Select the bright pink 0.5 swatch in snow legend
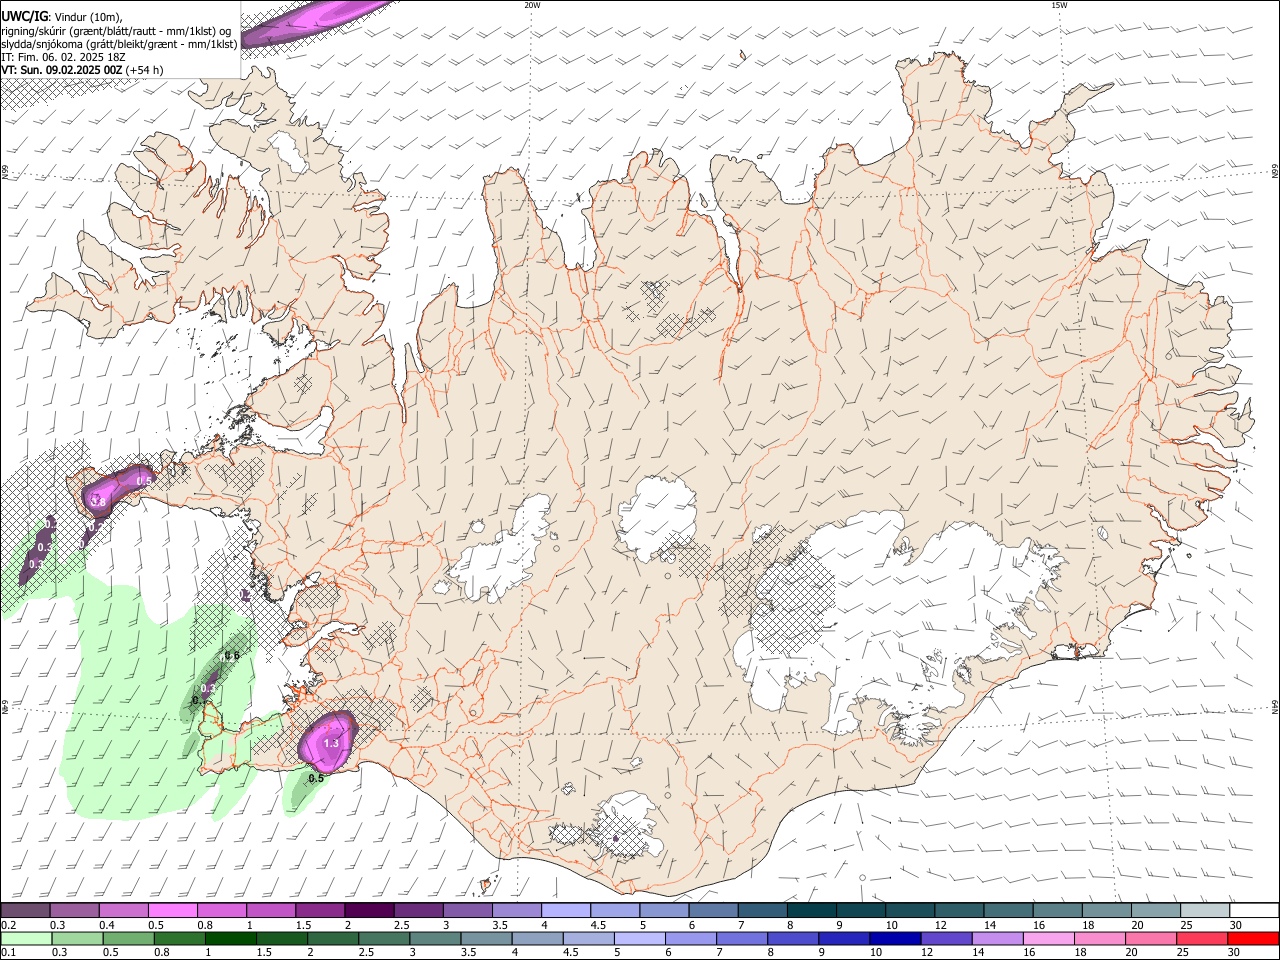Viewport: 1280px width, 960px height. 172,911
